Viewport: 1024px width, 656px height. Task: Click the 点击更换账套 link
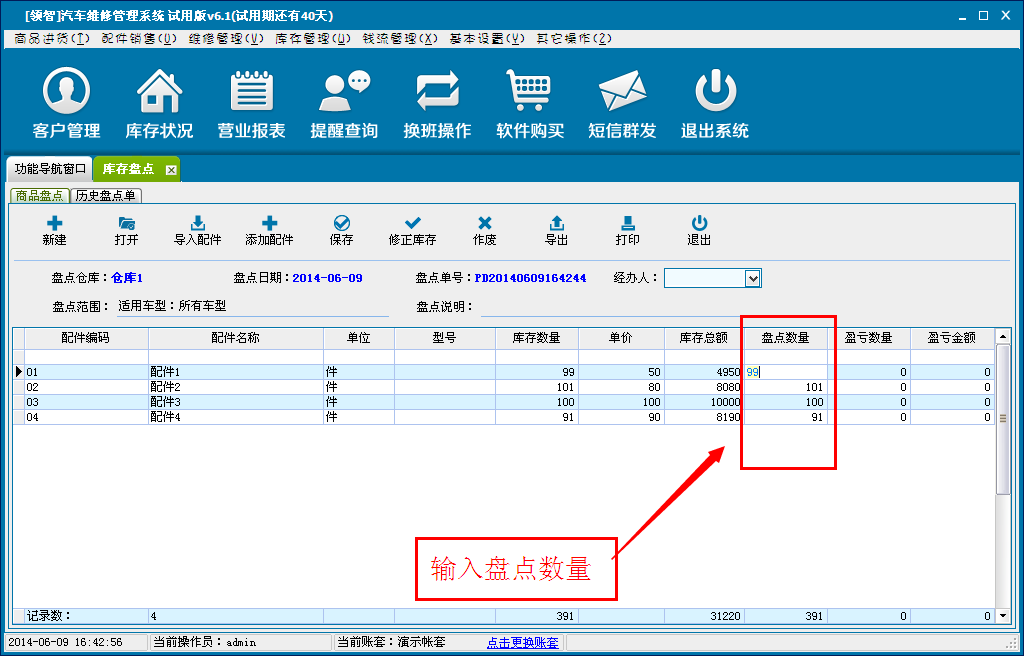click(523, 642)
